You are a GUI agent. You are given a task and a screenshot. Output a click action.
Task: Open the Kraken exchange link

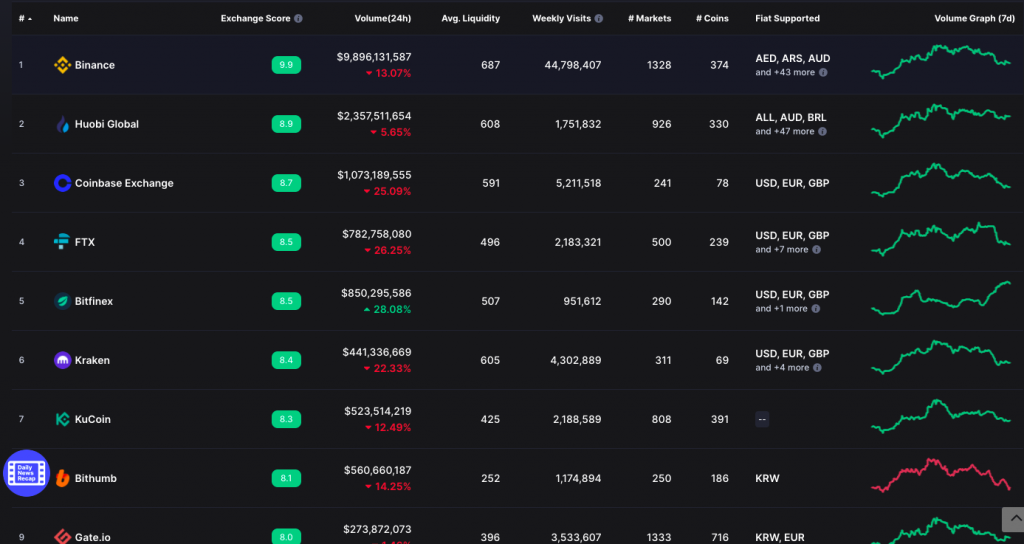(92, 360)
